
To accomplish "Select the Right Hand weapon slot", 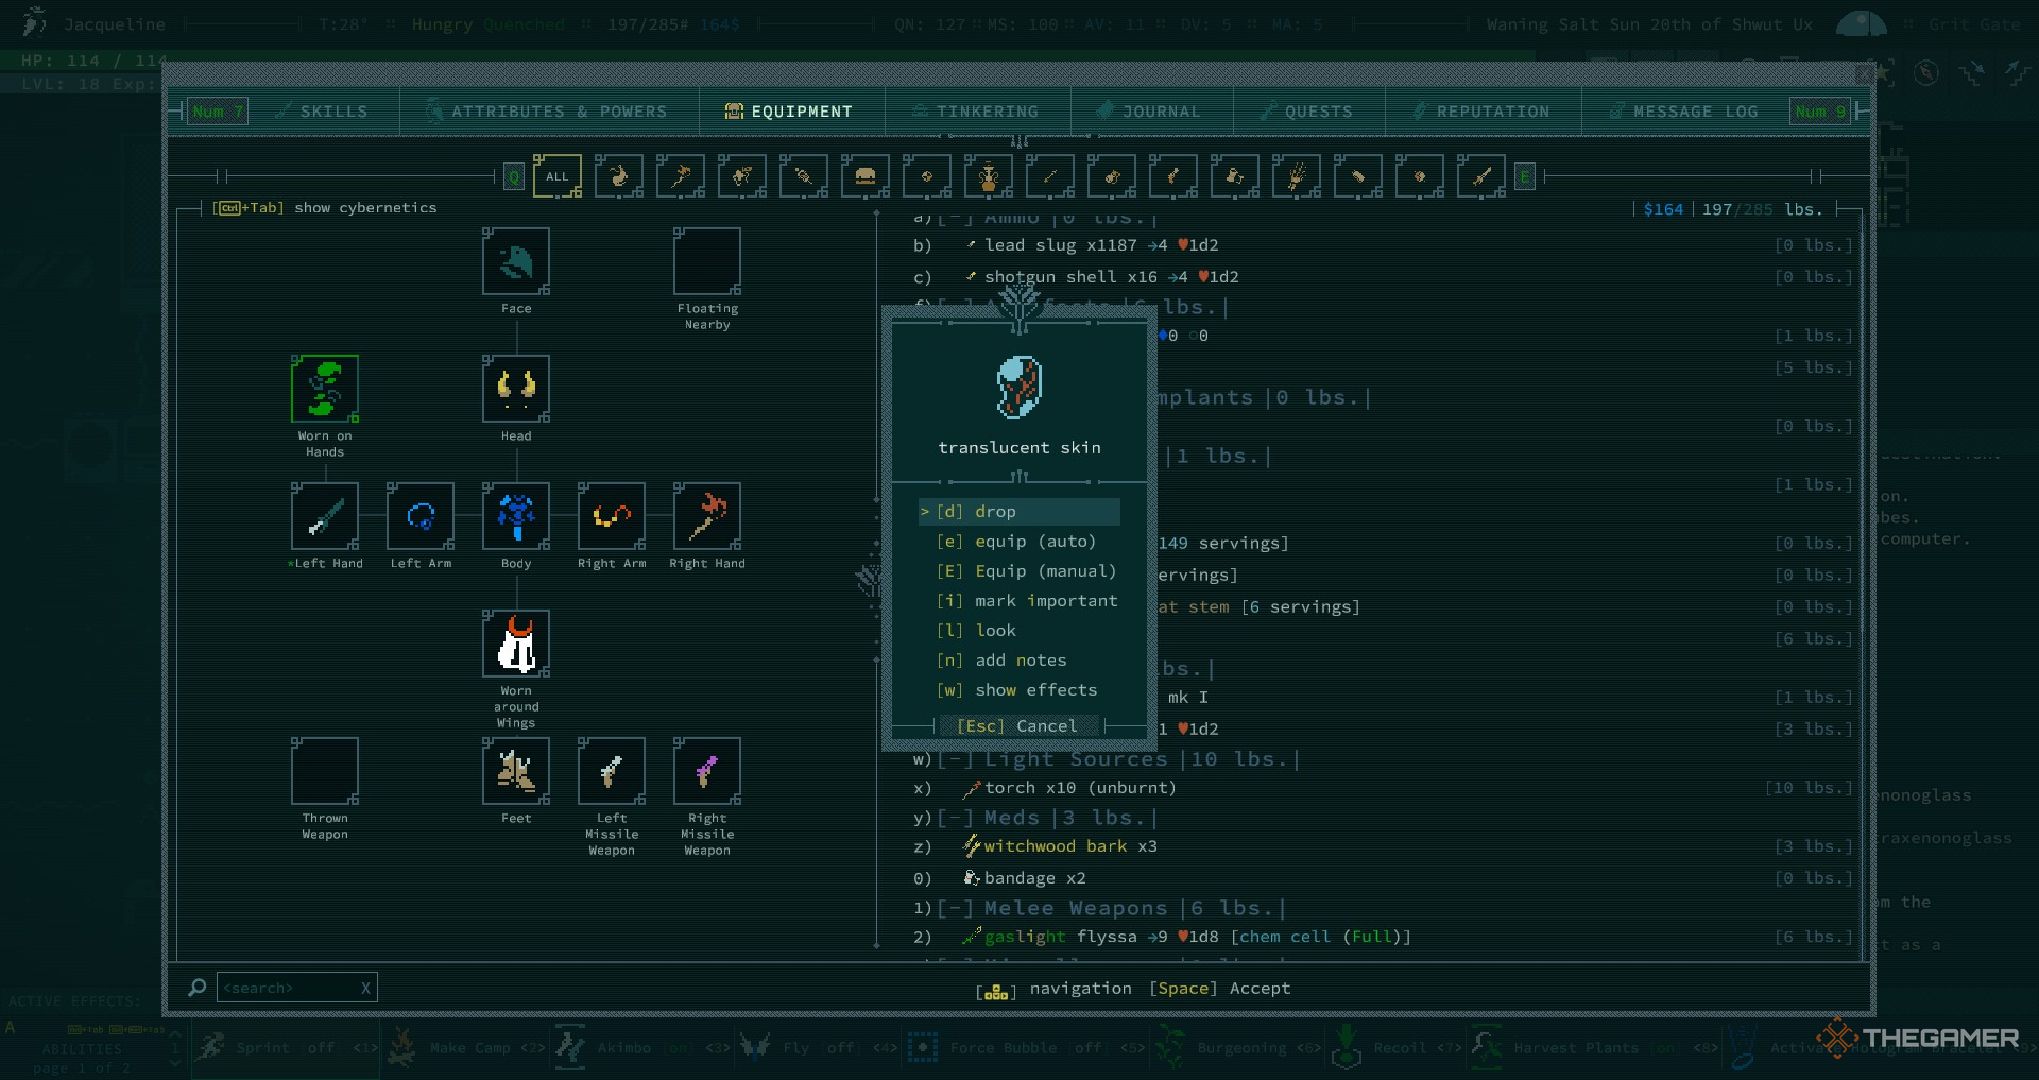I will [707, 516].
